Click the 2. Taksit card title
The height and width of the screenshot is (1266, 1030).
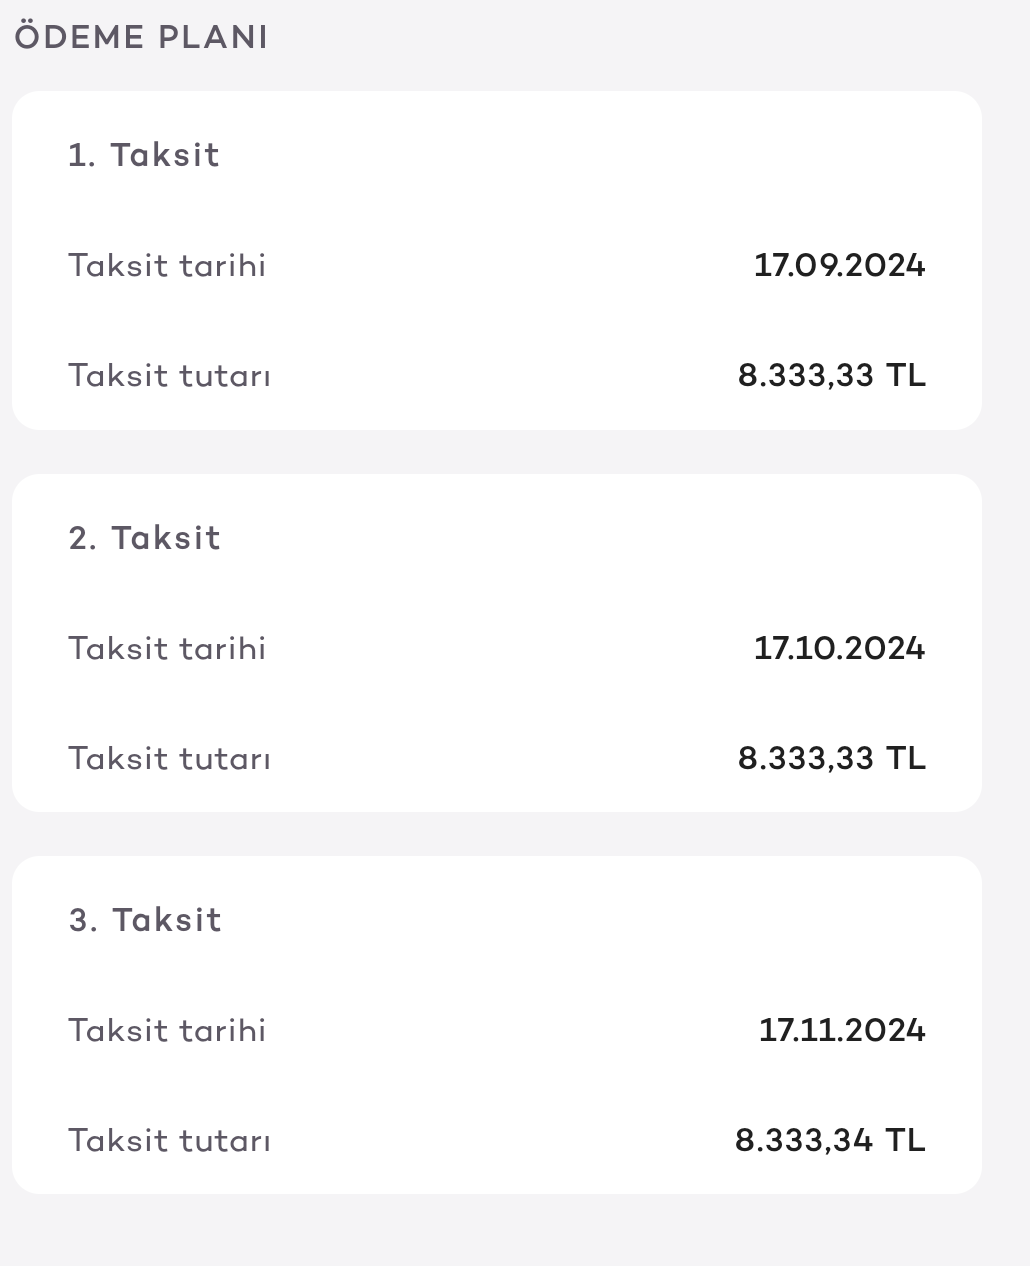click(x=145, y=538)
